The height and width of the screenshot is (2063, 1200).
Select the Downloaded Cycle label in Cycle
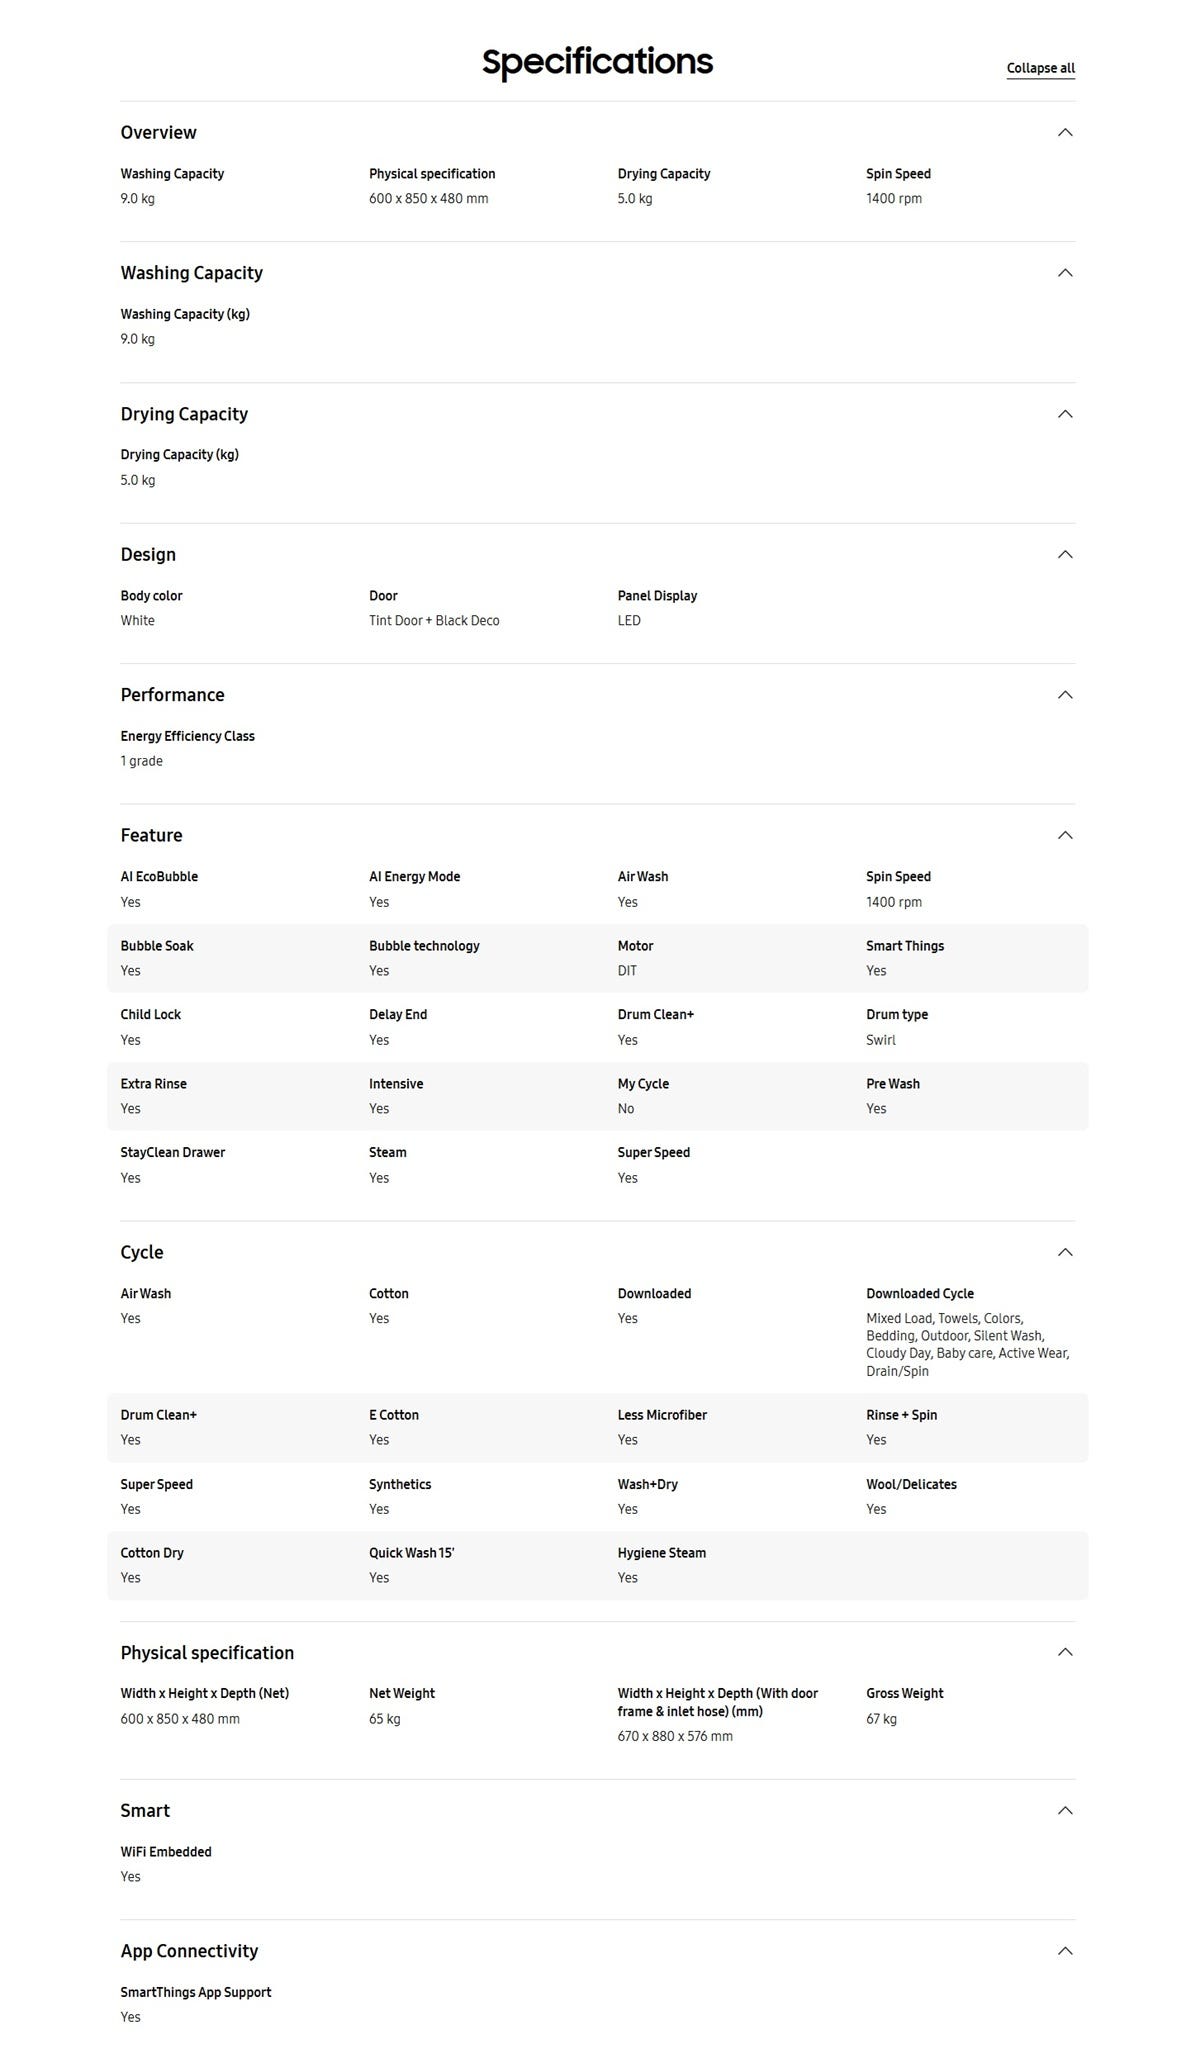(919, 1293)
